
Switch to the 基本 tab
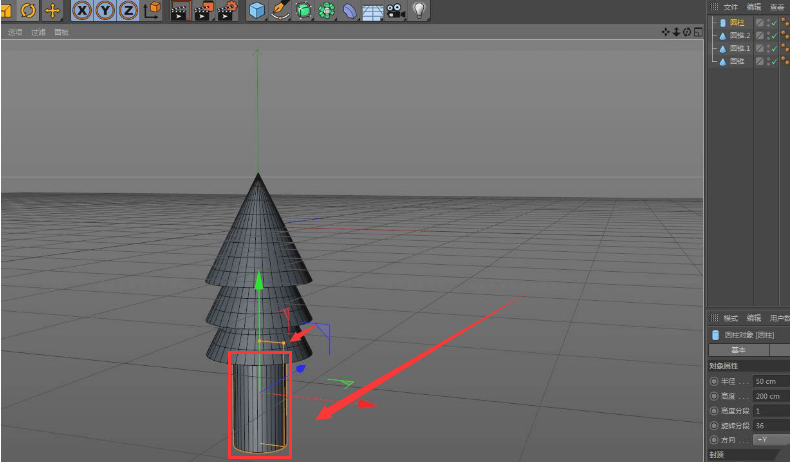(x=739, y=350)
